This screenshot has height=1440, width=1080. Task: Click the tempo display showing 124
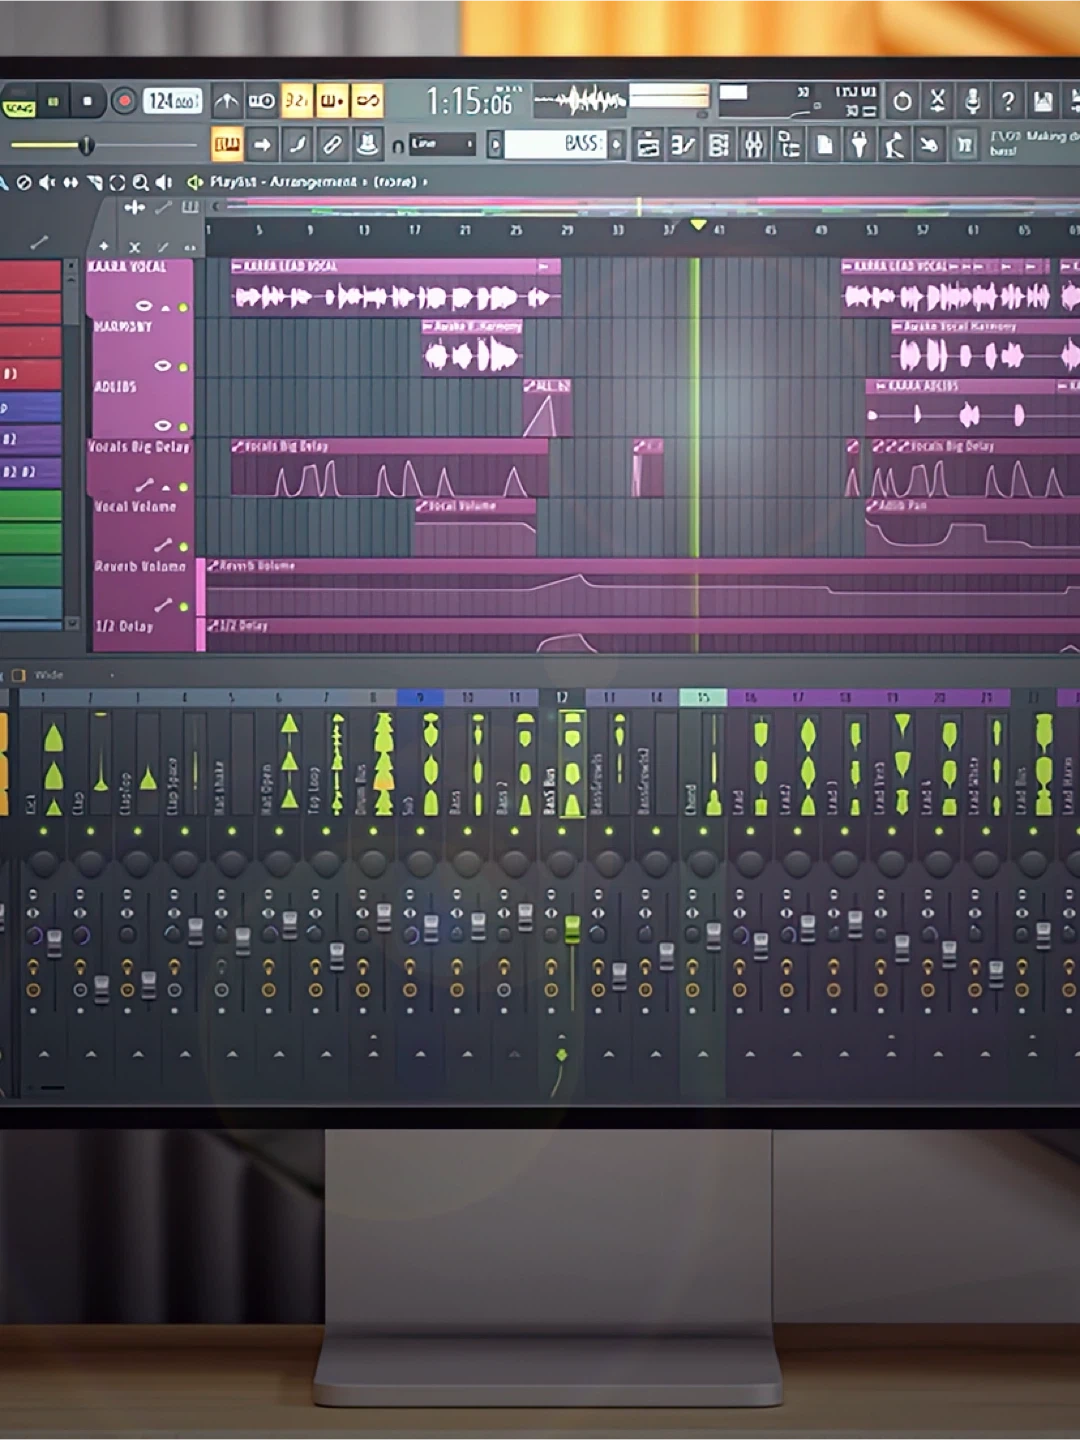pos(172,101)
